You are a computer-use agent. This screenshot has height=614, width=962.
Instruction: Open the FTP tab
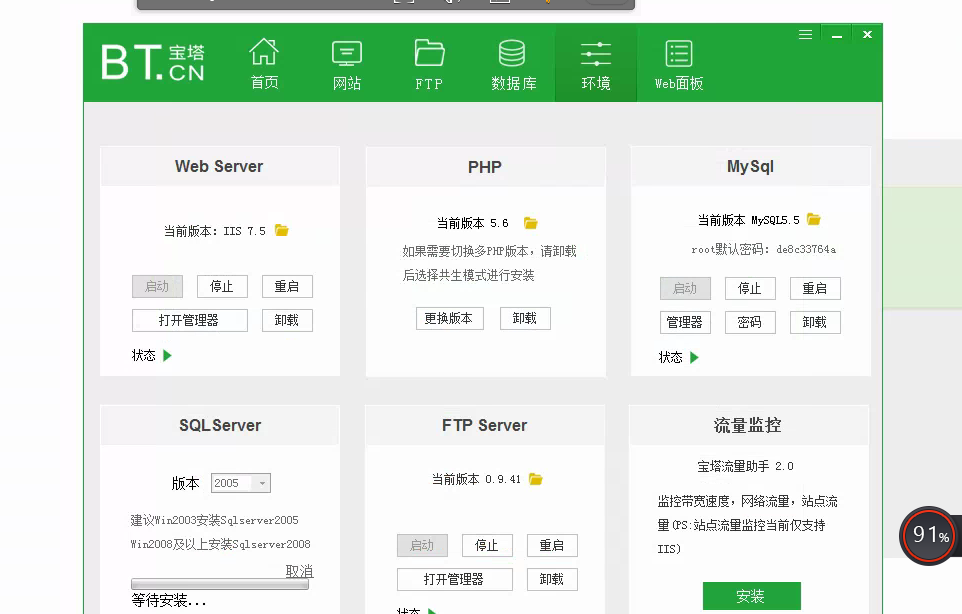point(429,64)
